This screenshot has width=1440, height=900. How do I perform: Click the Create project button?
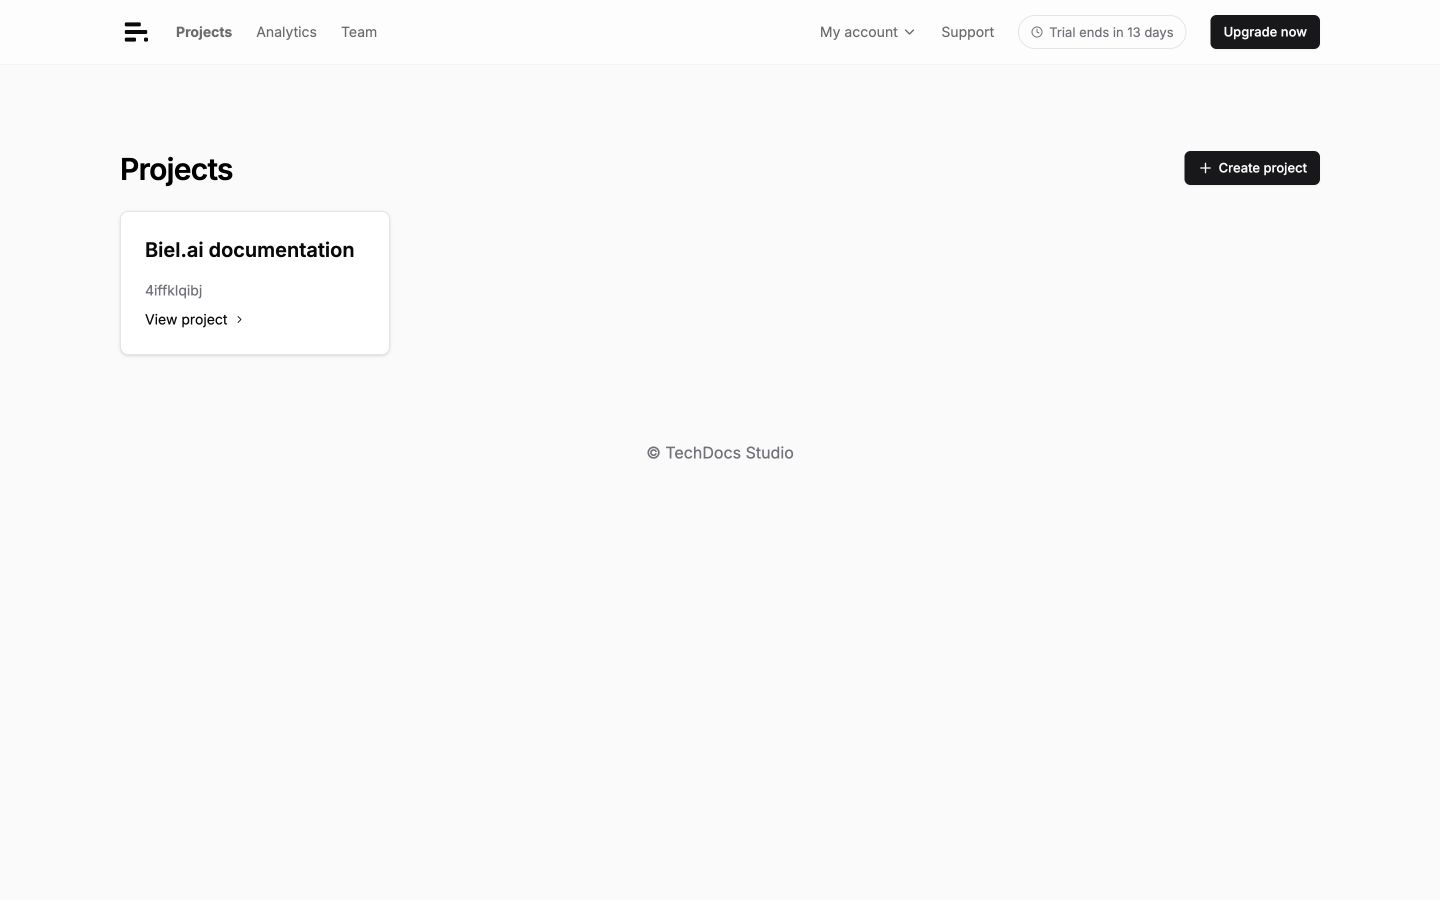[1252, 168]
